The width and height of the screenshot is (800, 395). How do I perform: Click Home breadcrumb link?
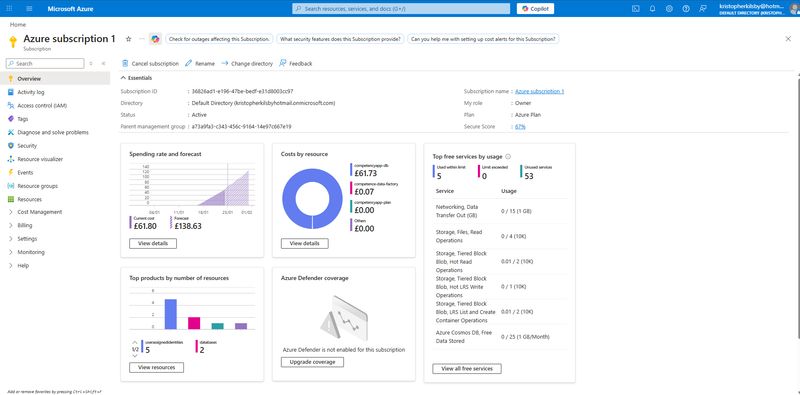click(18, 24)
